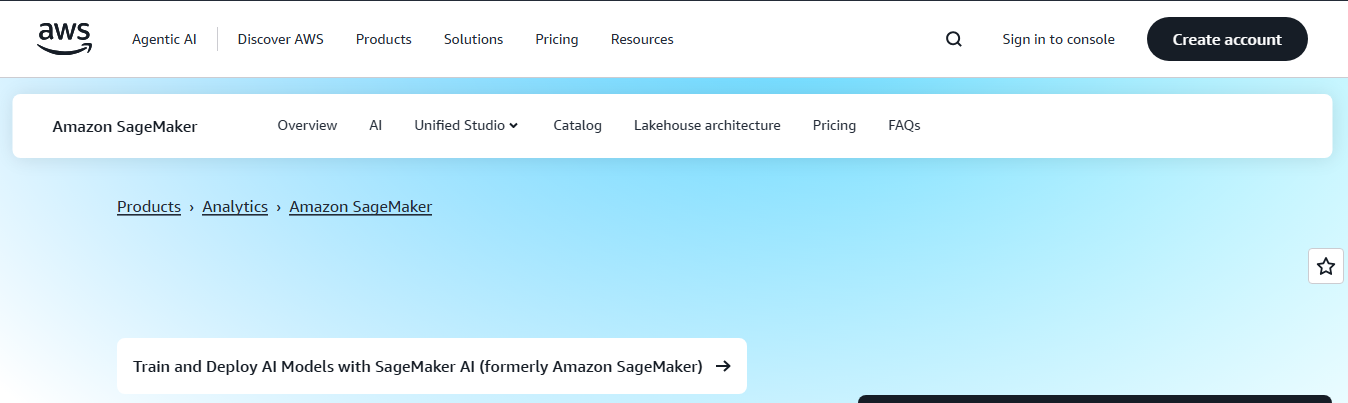This screenshot has height=403, width=1348.
Task: Open the Solutions menu
Action: tap(473, 39)
